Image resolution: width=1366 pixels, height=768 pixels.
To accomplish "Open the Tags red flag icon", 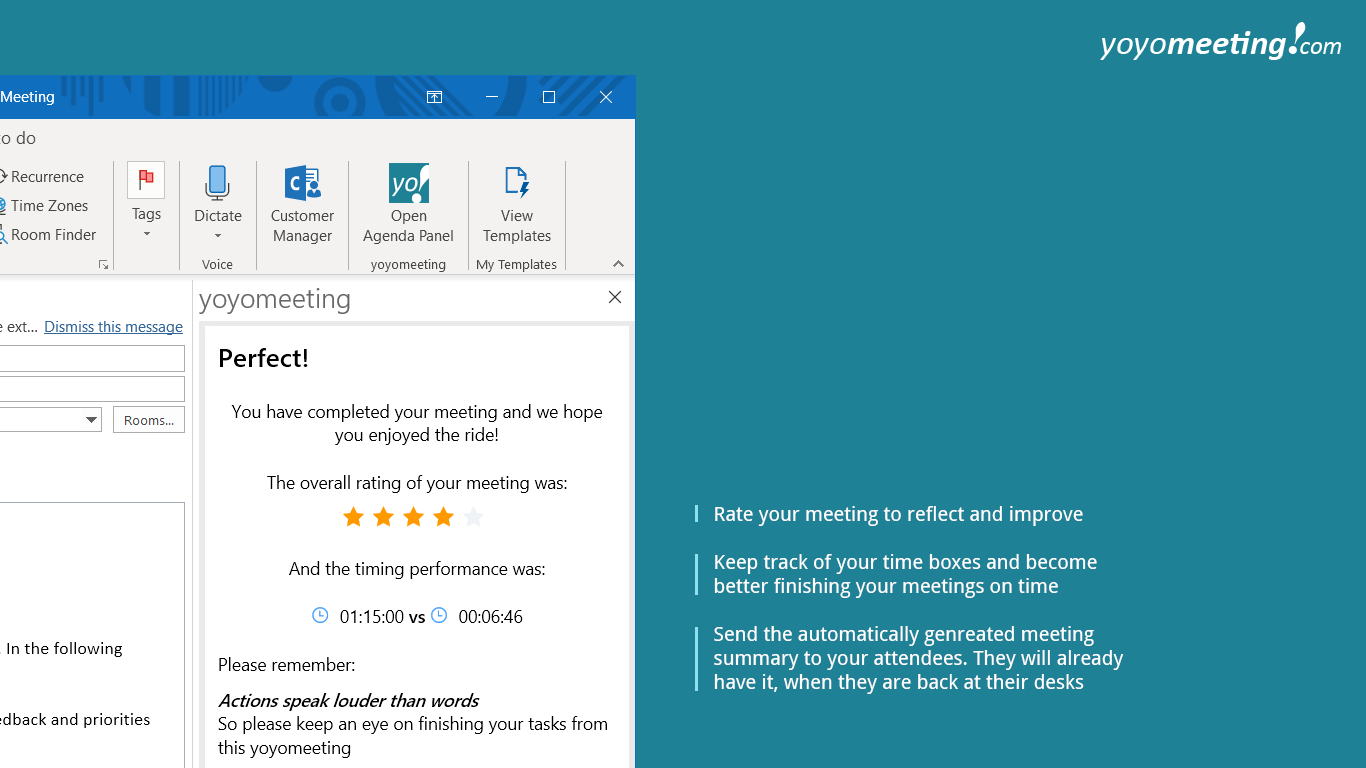I will pyautogui.click(x=146, y=180).
